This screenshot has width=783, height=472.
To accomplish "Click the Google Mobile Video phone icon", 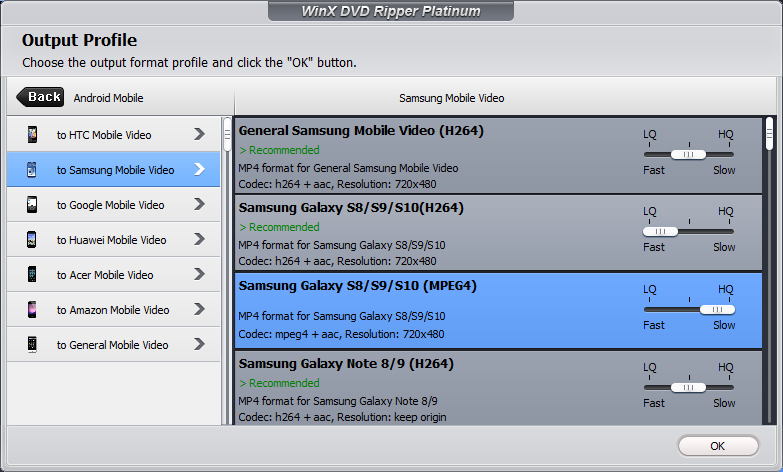I will click(x=32, y=204).
